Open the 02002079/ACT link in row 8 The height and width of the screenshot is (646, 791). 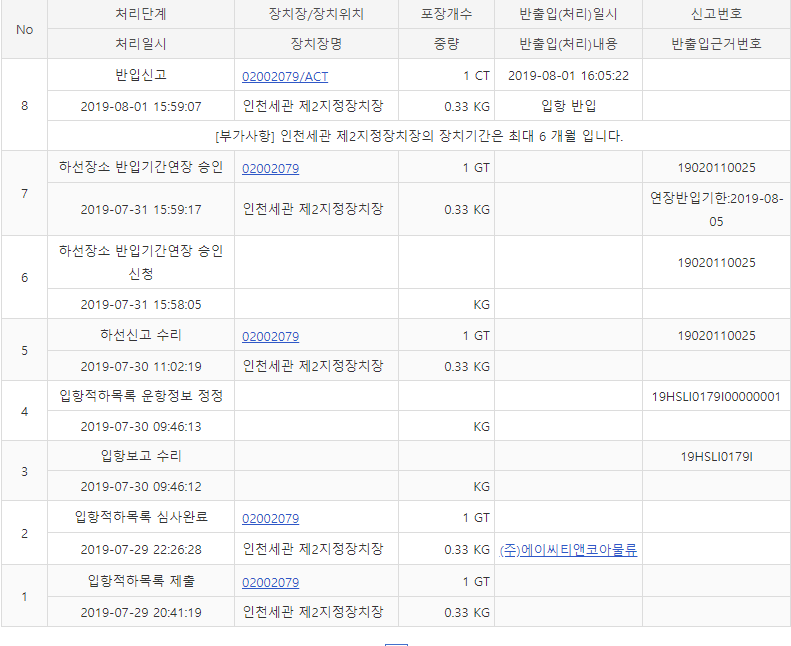[x=284, y=76]
